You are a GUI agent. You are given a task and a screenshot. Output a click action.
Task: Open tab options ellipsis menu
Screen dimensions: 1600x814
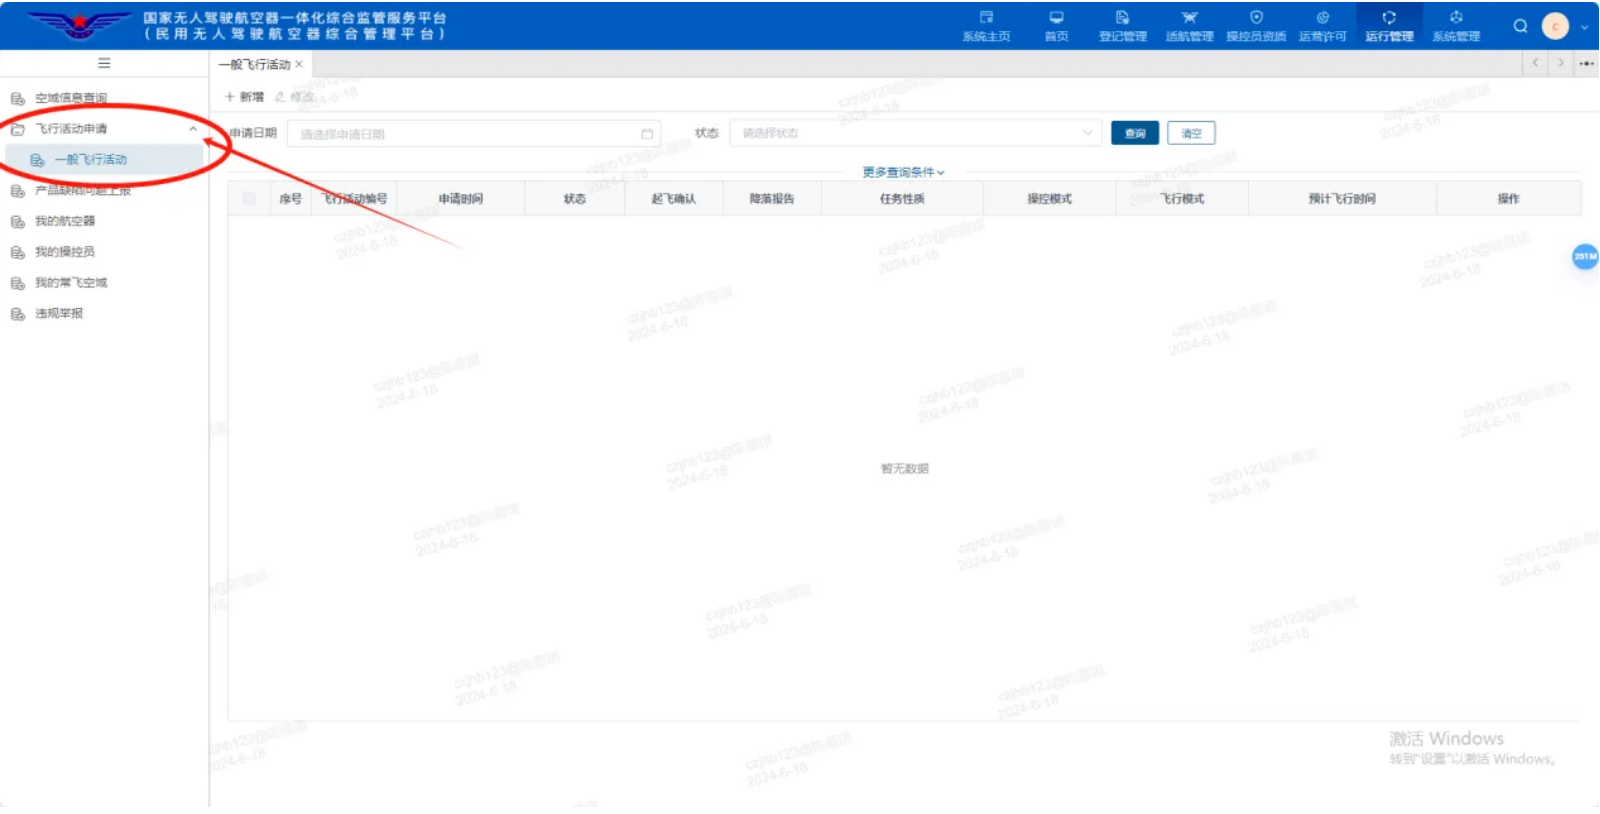point(1587,63)
